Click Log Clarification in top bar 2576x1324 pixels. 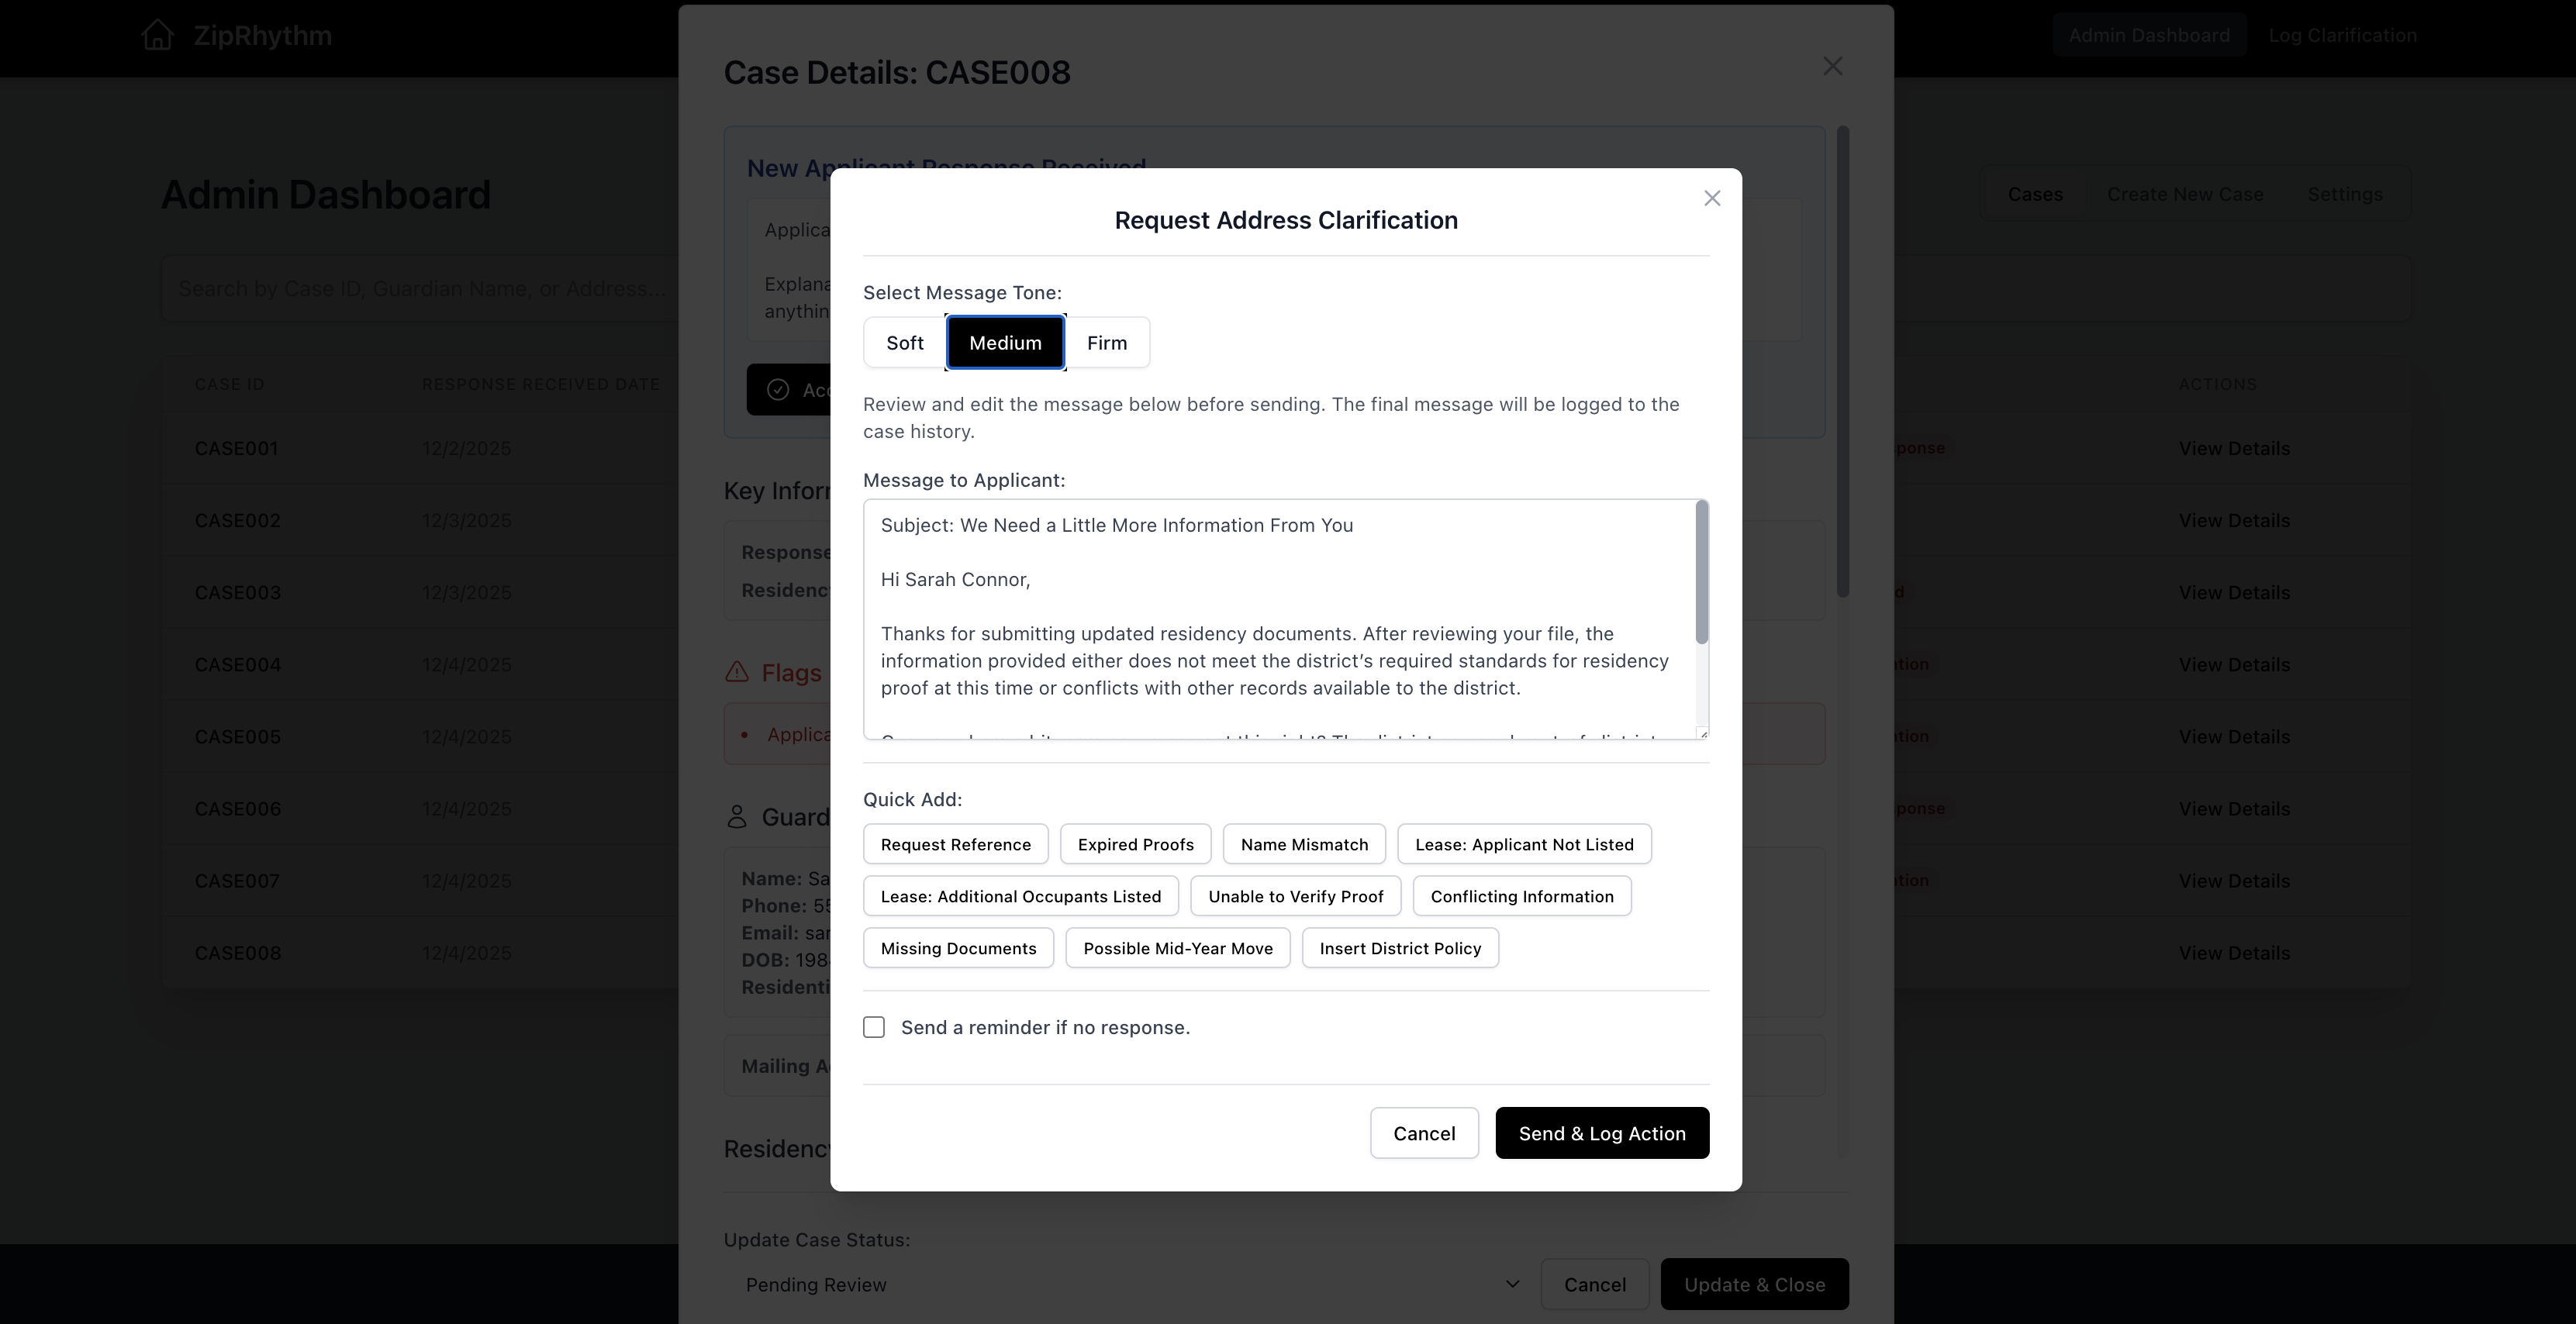click(2342, 35)
